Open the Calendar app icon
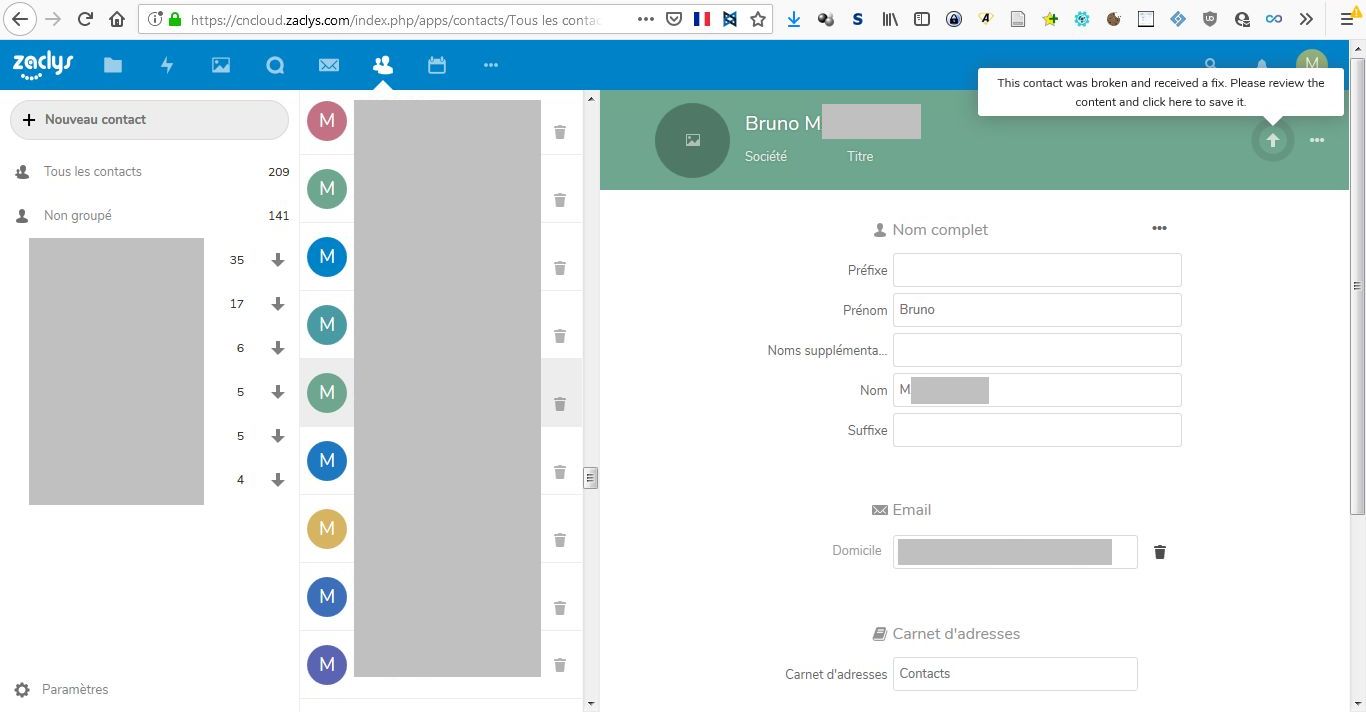The height and width of the screenshot is (712, 1366). point(437,65)
